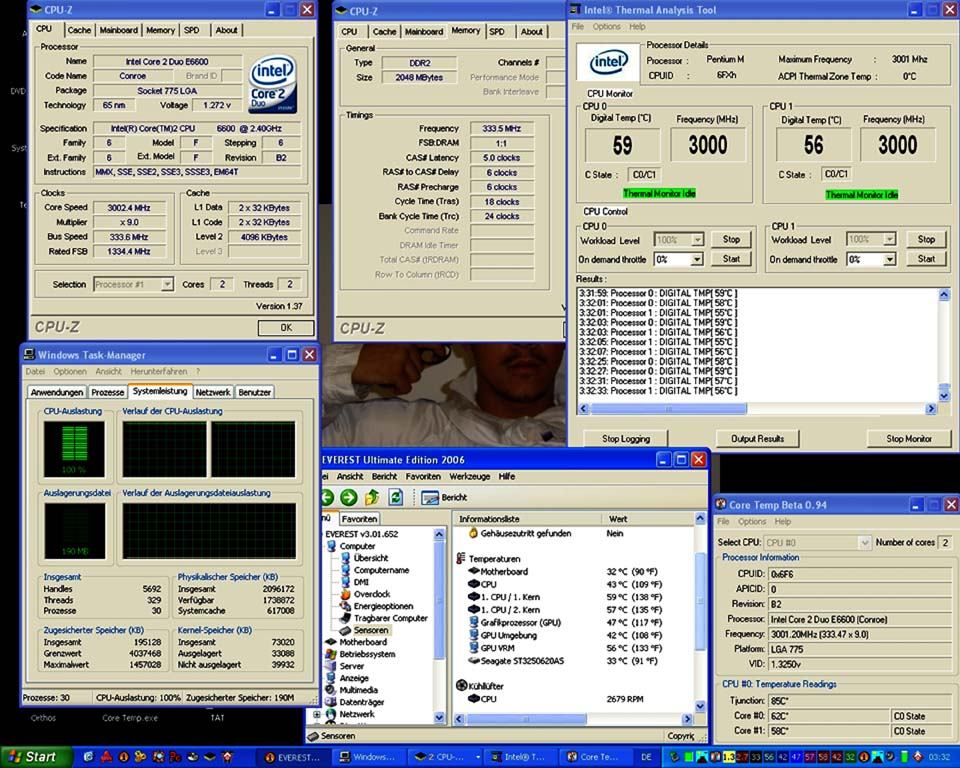The height and width of the screenshot is (768, 960).
Task: Switch to Prozesse tab in Task-Manager
Action: pyautogui.click(x=108, y=392)
